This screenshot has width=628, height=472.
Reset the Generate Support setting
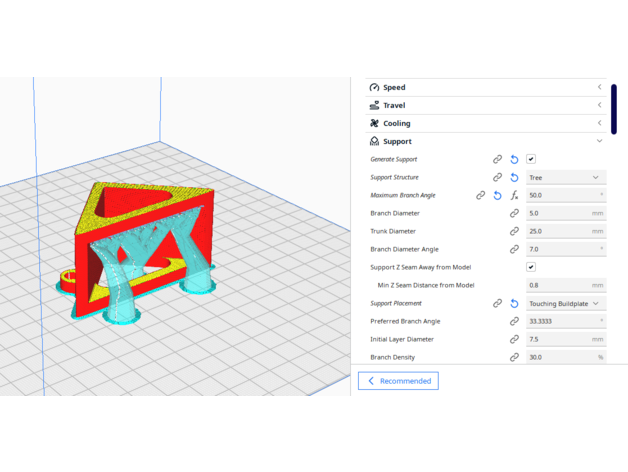(x=514, y=159)
